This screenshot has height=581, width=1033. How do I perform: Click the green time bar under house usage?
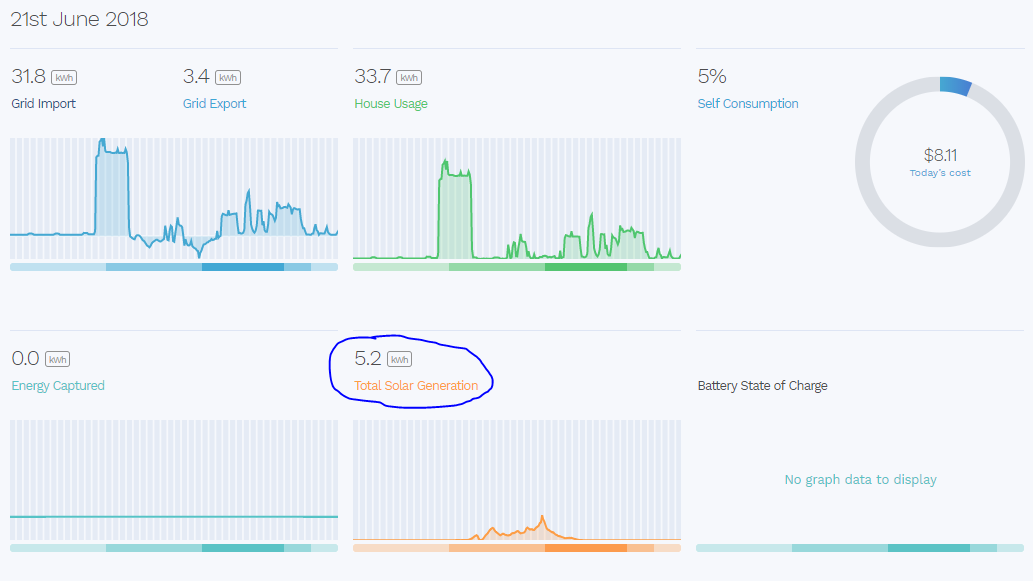coord(517,267)
